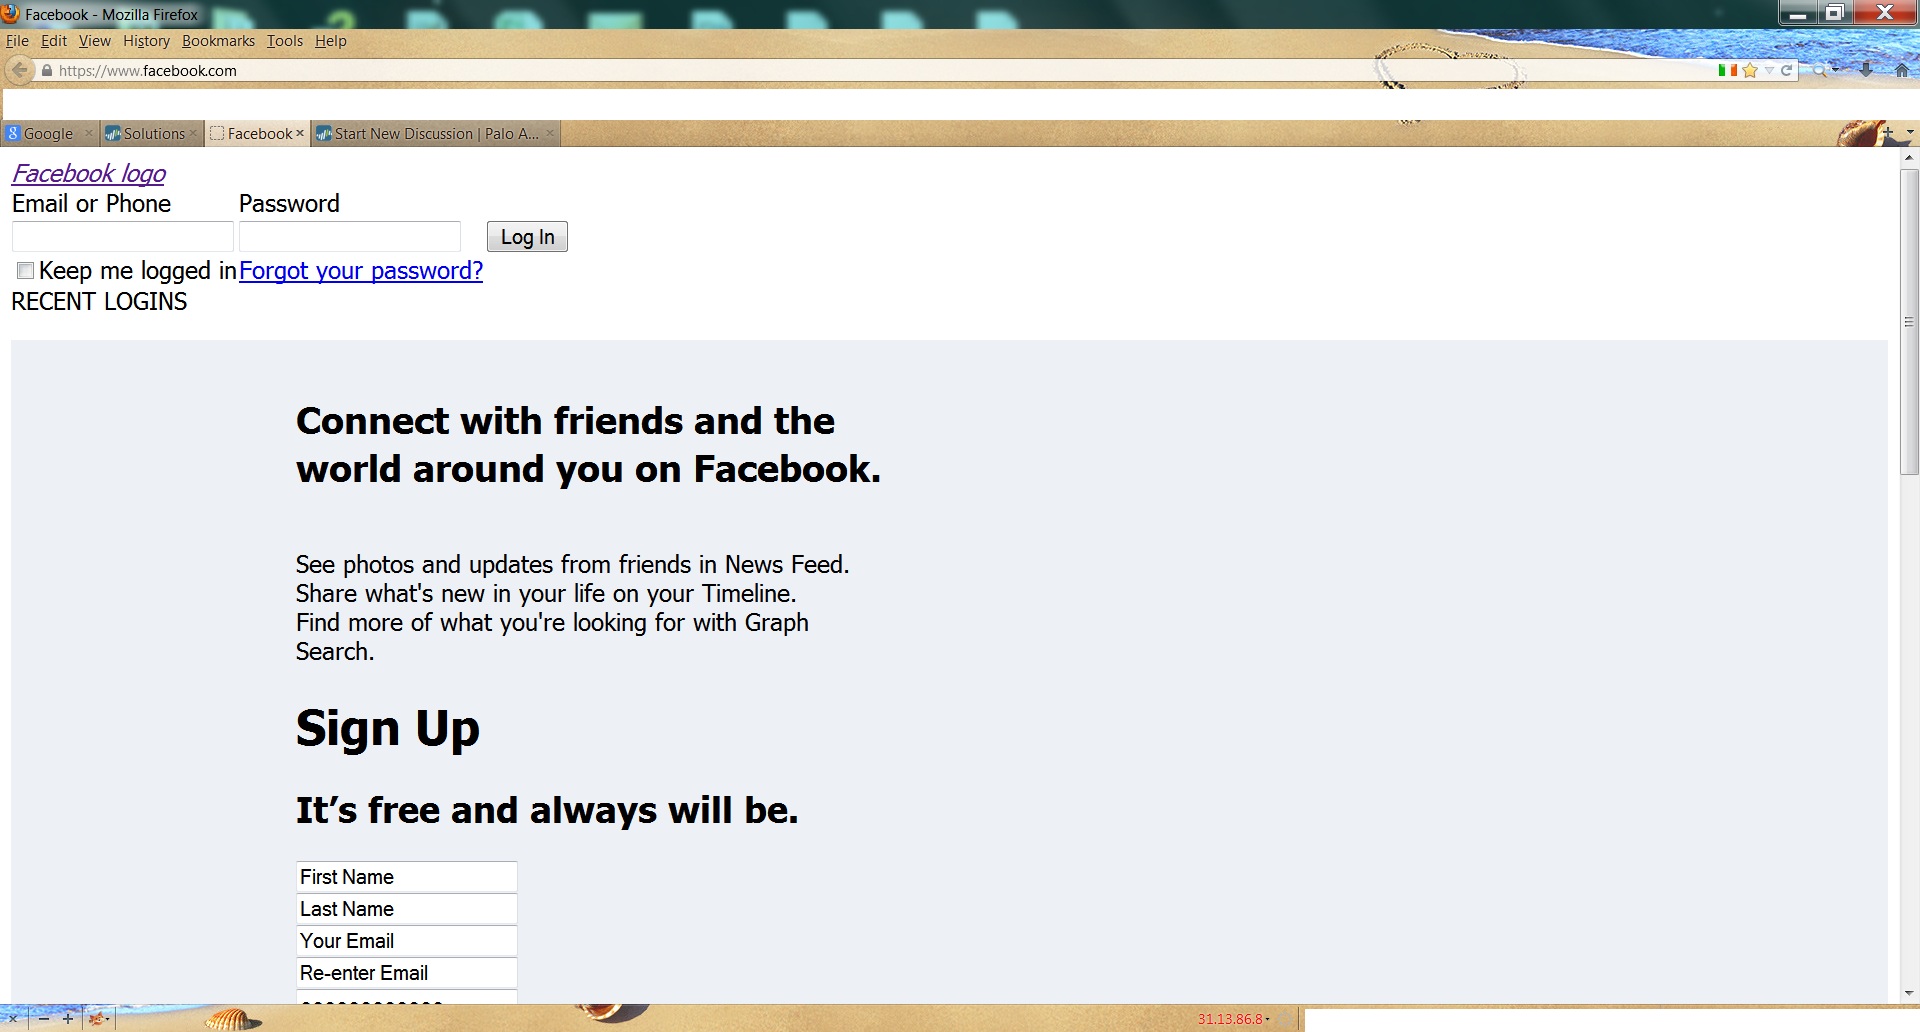Click the zoom in plus icon in add-on bar
Screen dimensions: 1920x1032
pos(67,1019)
